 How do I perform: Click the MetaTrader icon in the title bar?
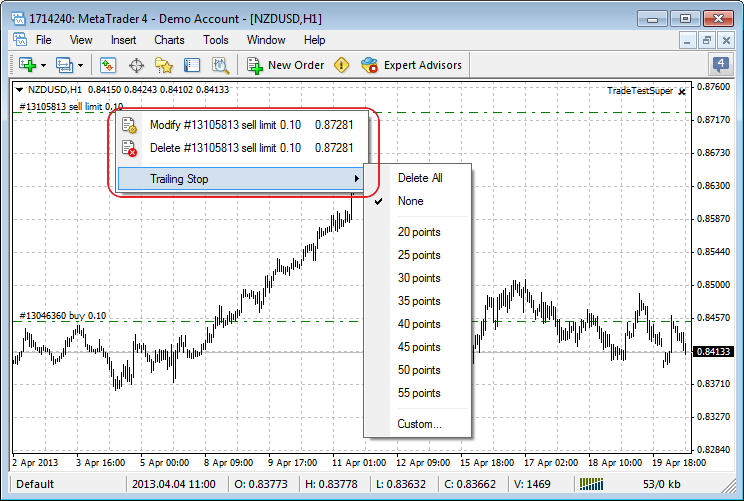pyautogui.click(x=18, y=19)
